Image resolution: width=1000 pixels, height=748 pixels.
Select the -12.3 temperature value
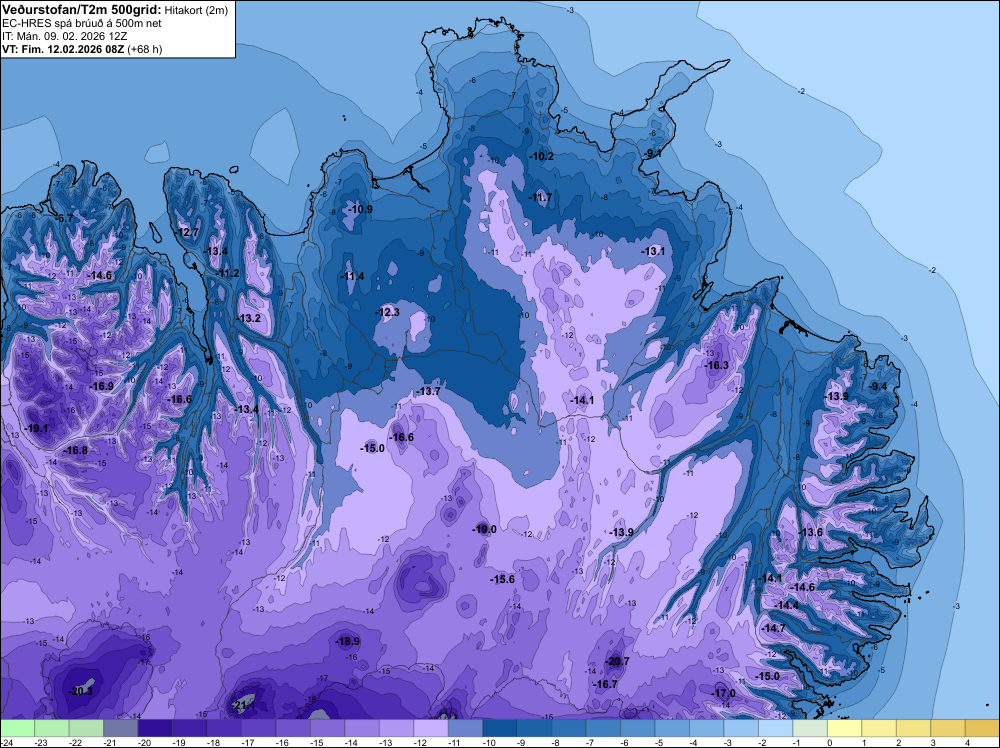(x=388, y=312)
